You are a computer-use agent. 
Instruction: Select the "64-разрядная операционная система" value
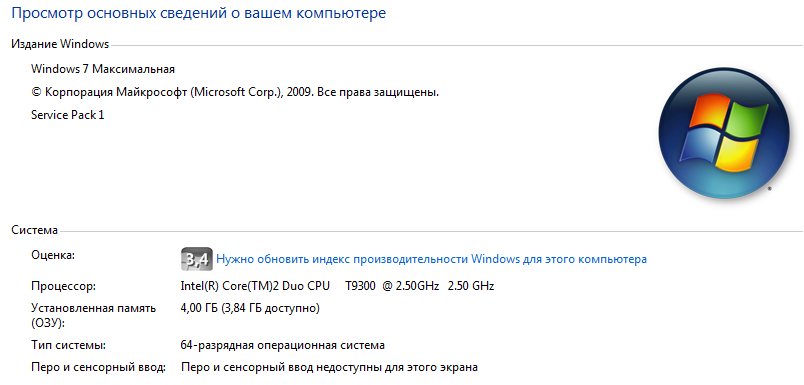(283, 346)
